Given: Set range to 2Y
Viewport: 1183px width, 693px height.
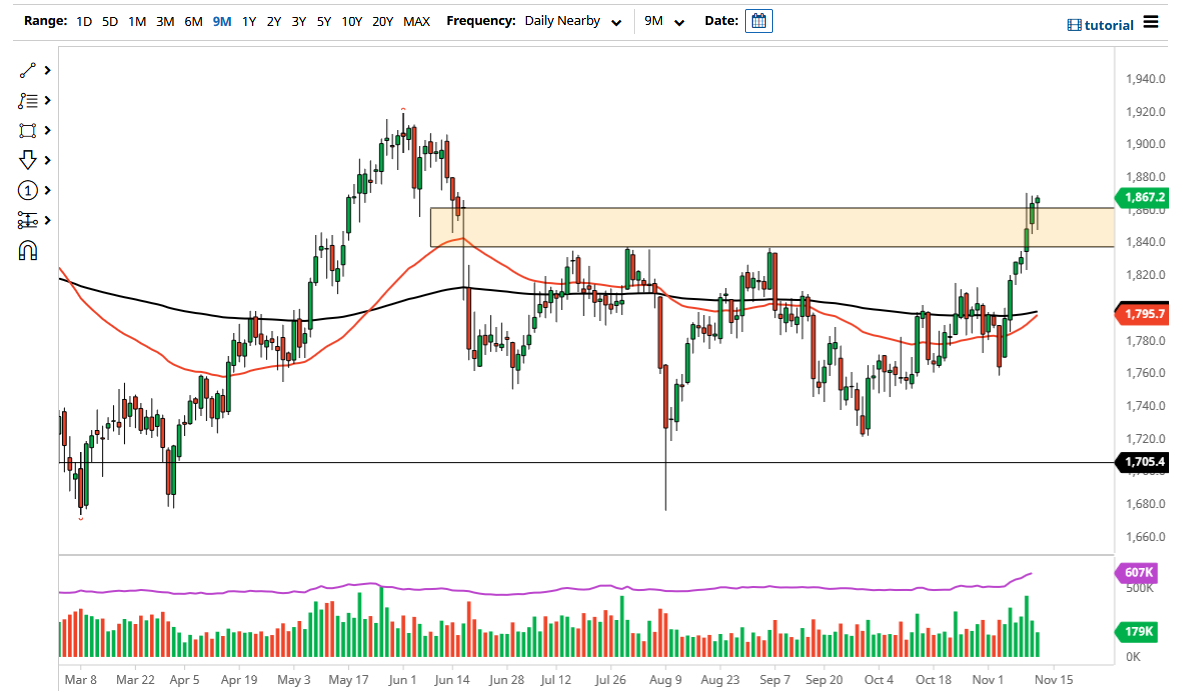Looking at the screenshot, I should pos(274,21).
